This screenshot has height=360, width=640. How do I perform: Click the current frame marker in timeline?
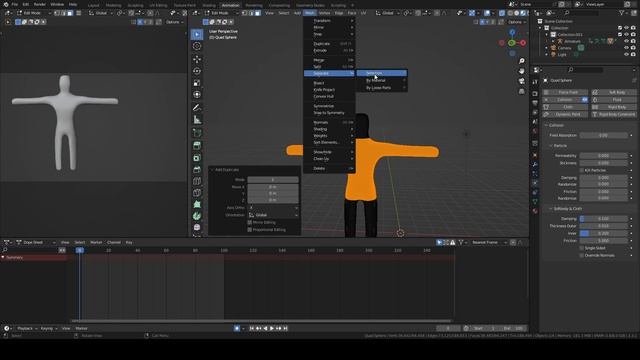click(x=80, y=250)
